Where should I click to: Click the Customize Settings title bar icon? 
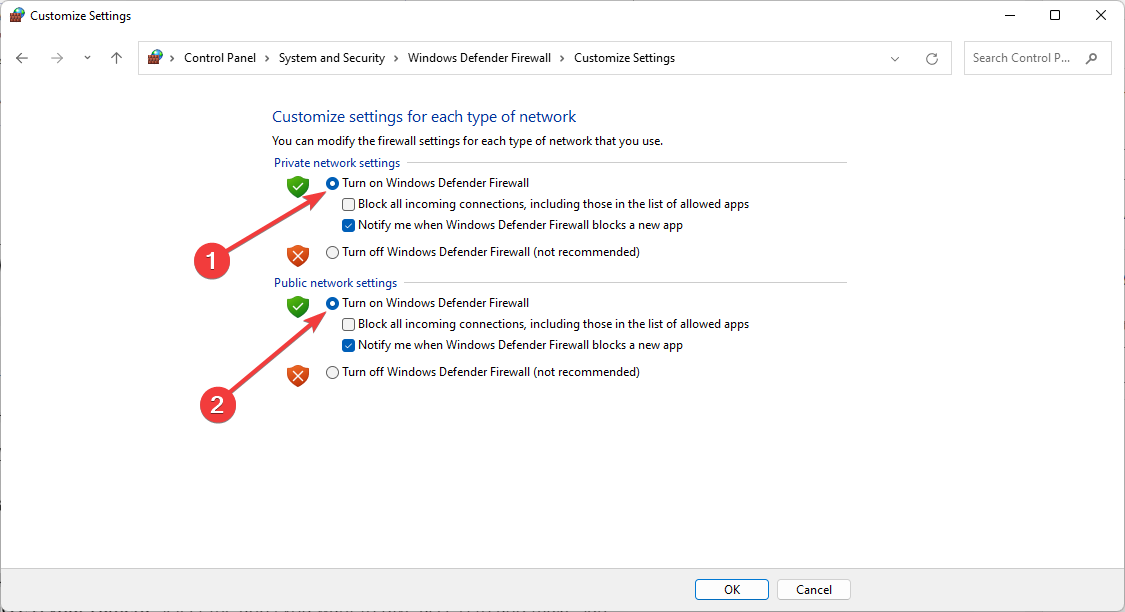(17, 15)
